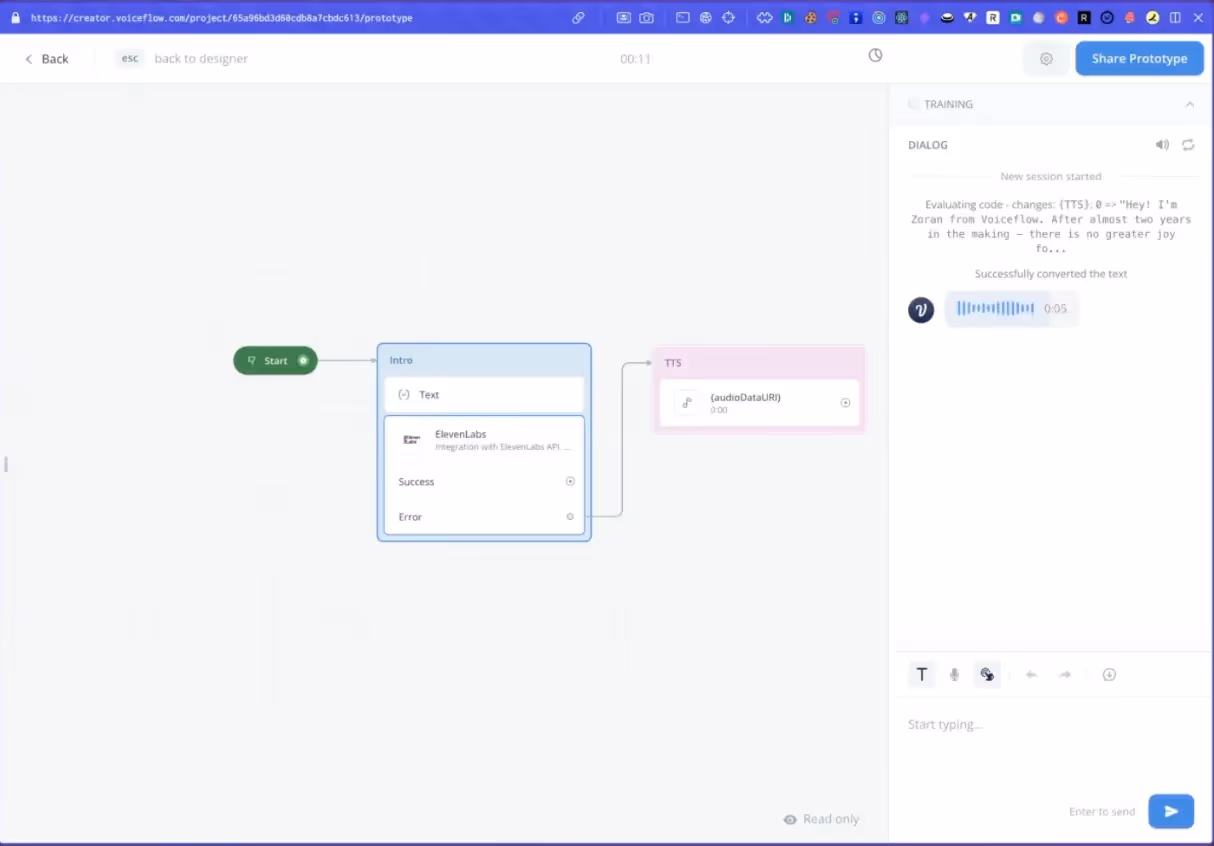Focus the Start typing message field
The image size is (1214, 846).
pyautogui.click(x=1050, y=725)
